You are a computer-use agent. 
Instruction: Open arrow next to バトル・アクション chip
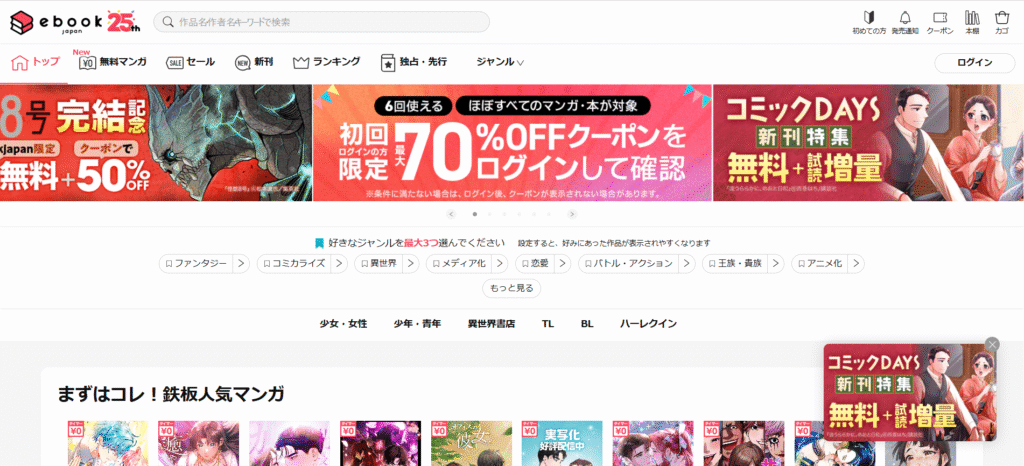(687, 264)
